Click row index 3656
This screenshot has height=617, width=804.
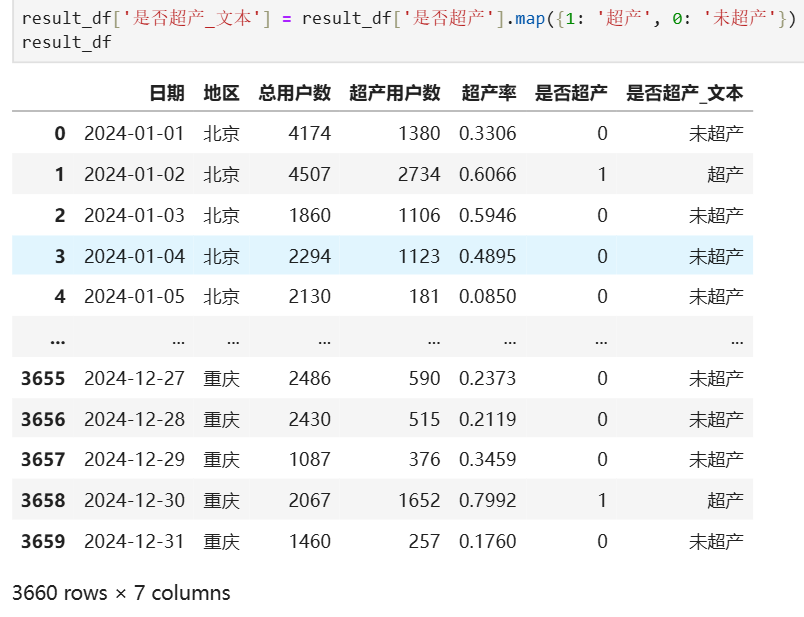coord(43,420)
